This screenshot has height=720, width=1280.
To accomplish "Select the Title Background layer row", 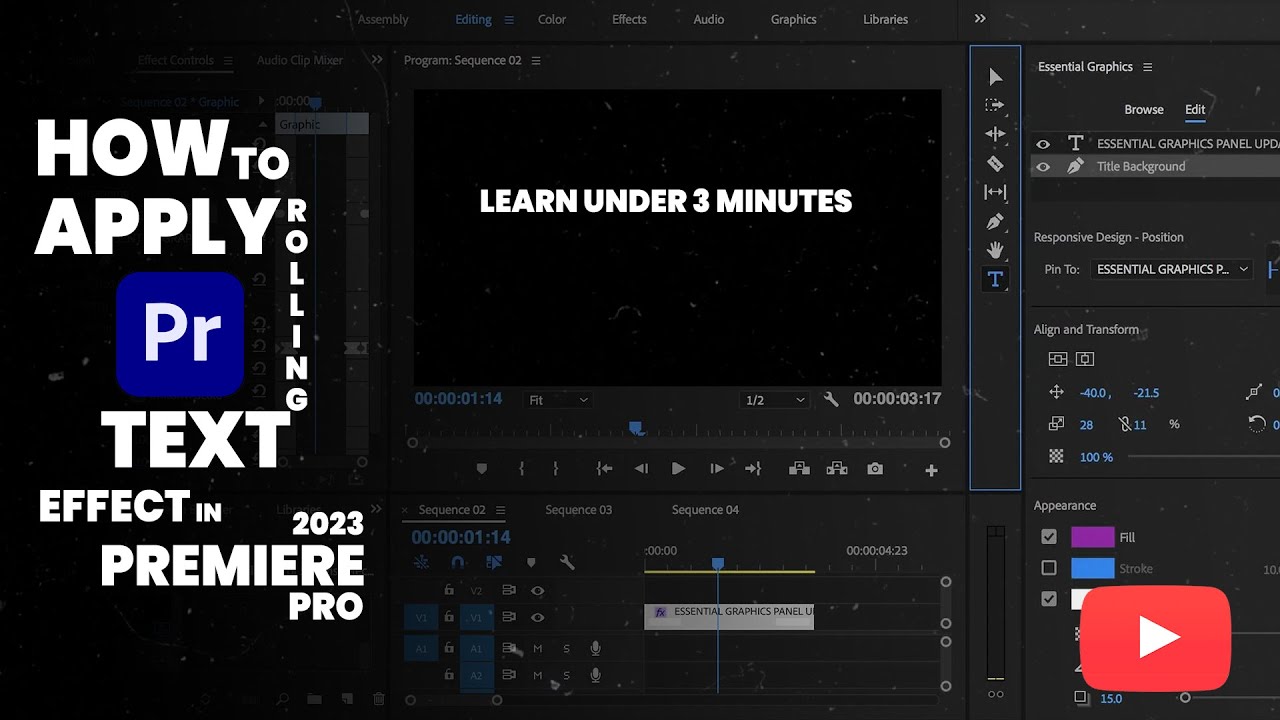I will point(1155,167).
